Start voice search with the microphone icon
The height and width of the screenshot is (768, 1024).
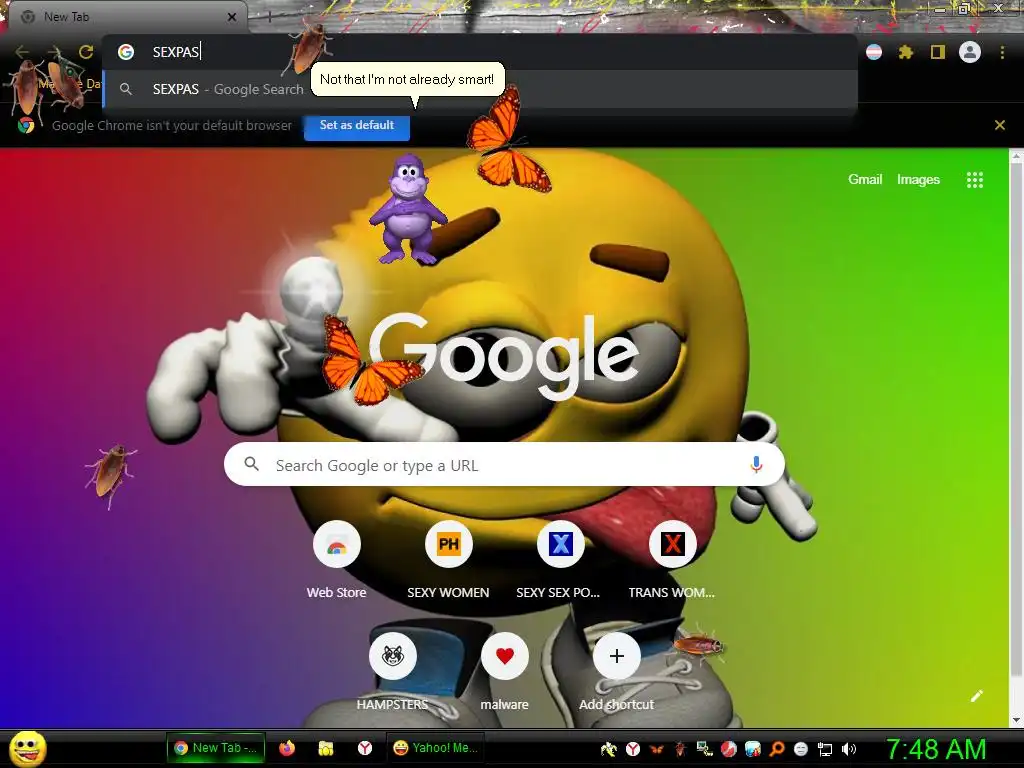pos(756,464)
